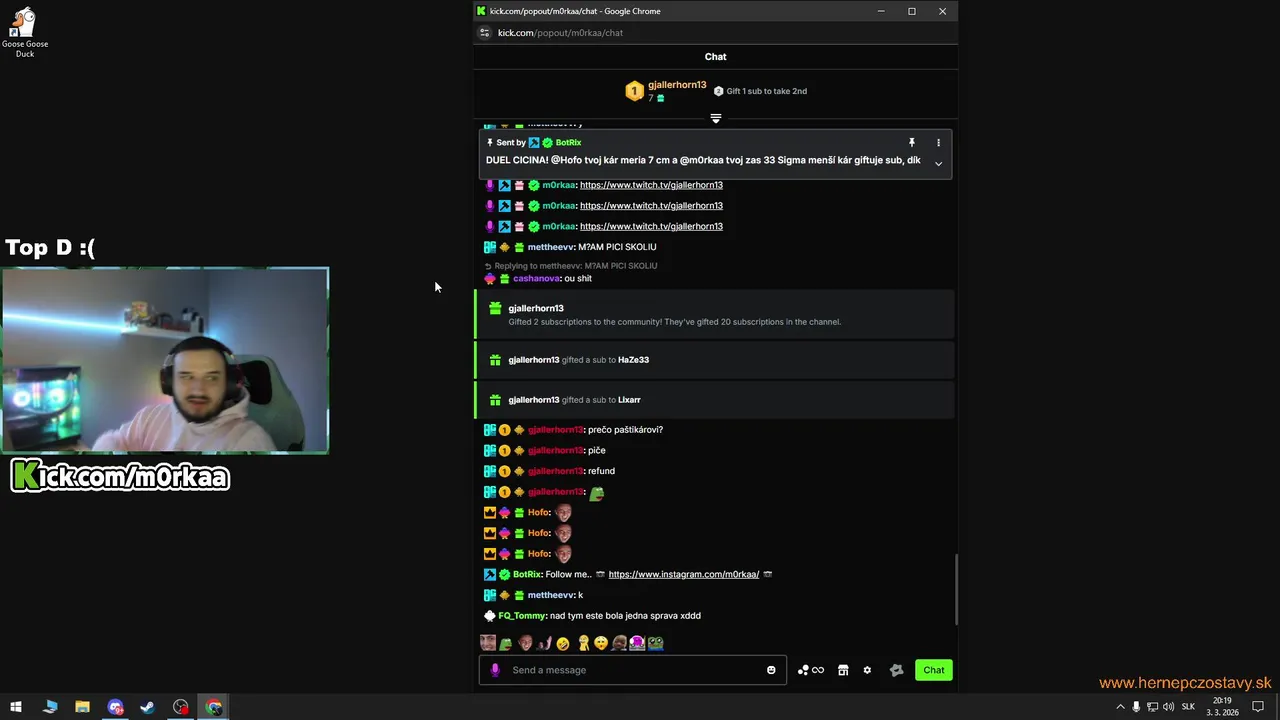Click the chat vertical scrollbar
1280x720 pixels.
[x=955, y=590]
